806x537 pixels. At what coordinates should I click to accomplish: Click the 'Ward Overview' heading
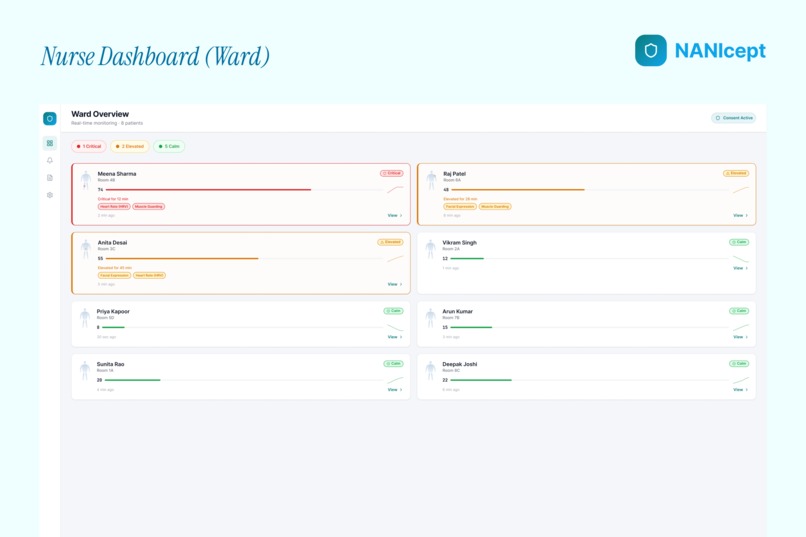tap(100, 114)
